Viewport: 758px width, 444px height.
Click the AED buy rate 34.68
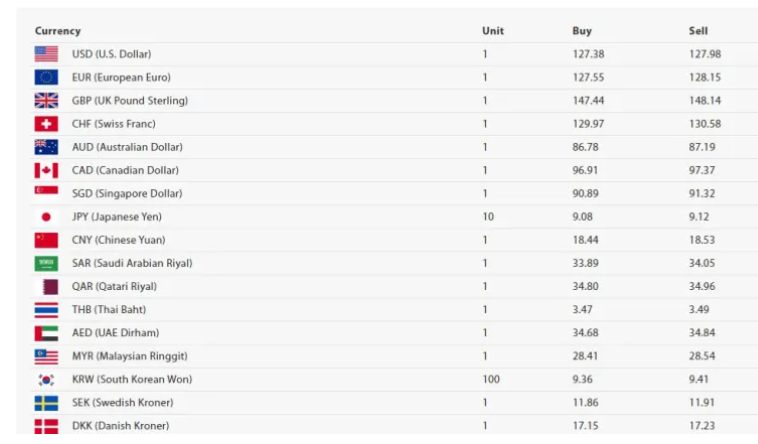click(x=585, y=333)
